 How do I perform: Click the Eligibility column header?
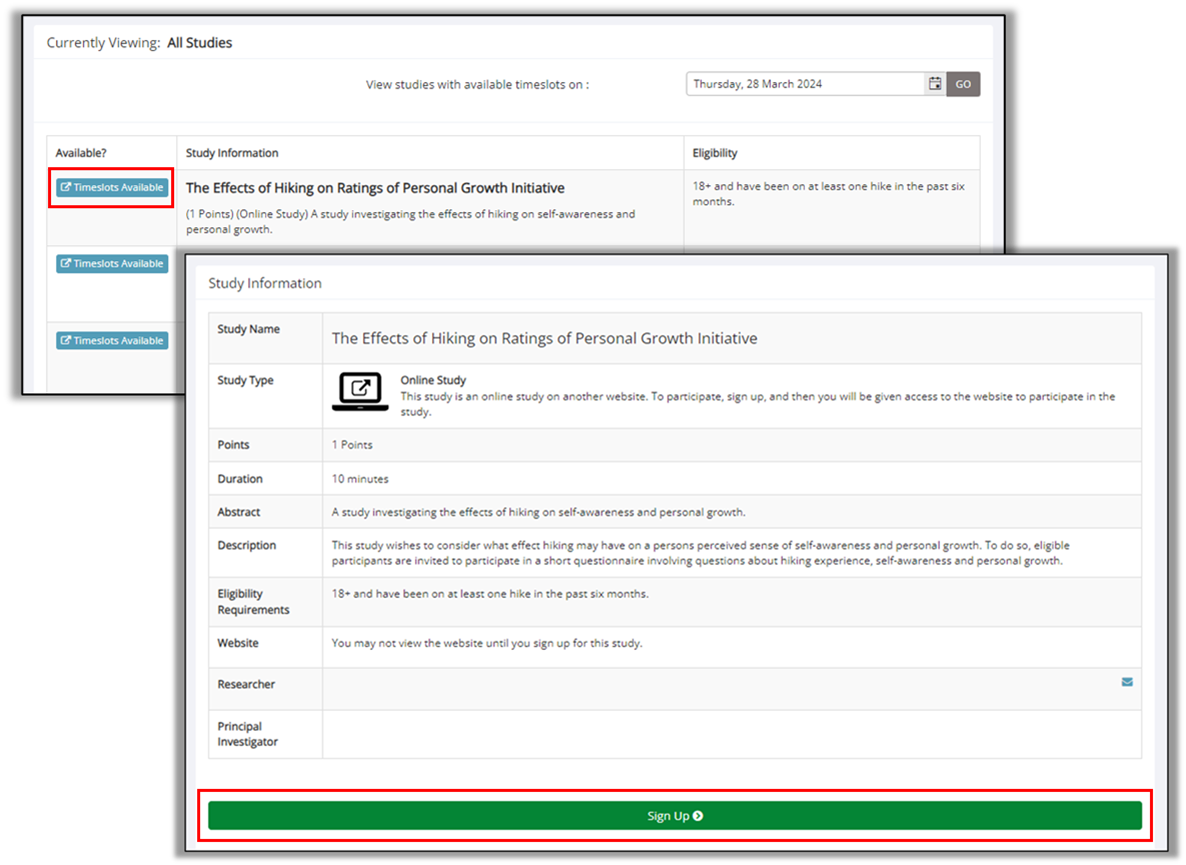click(x=715, y=153)
